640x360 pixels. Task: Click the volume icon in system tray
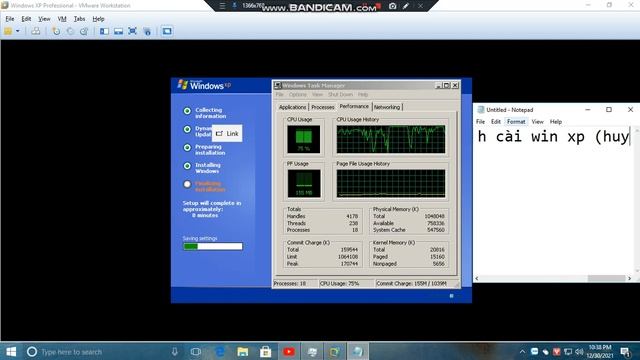[x=579, y=351]
